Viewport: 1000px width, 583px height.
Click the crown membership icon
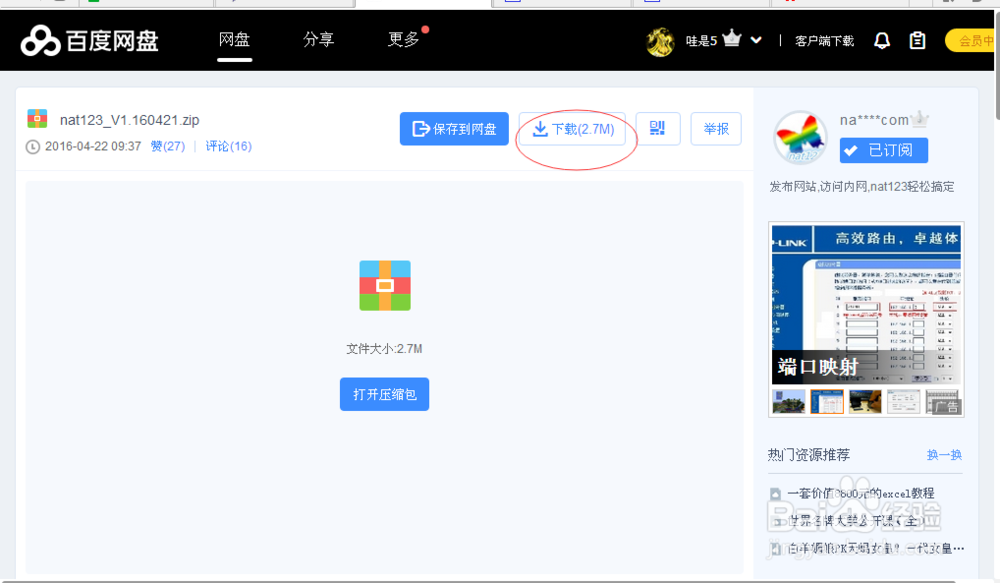tap(732, 39)
